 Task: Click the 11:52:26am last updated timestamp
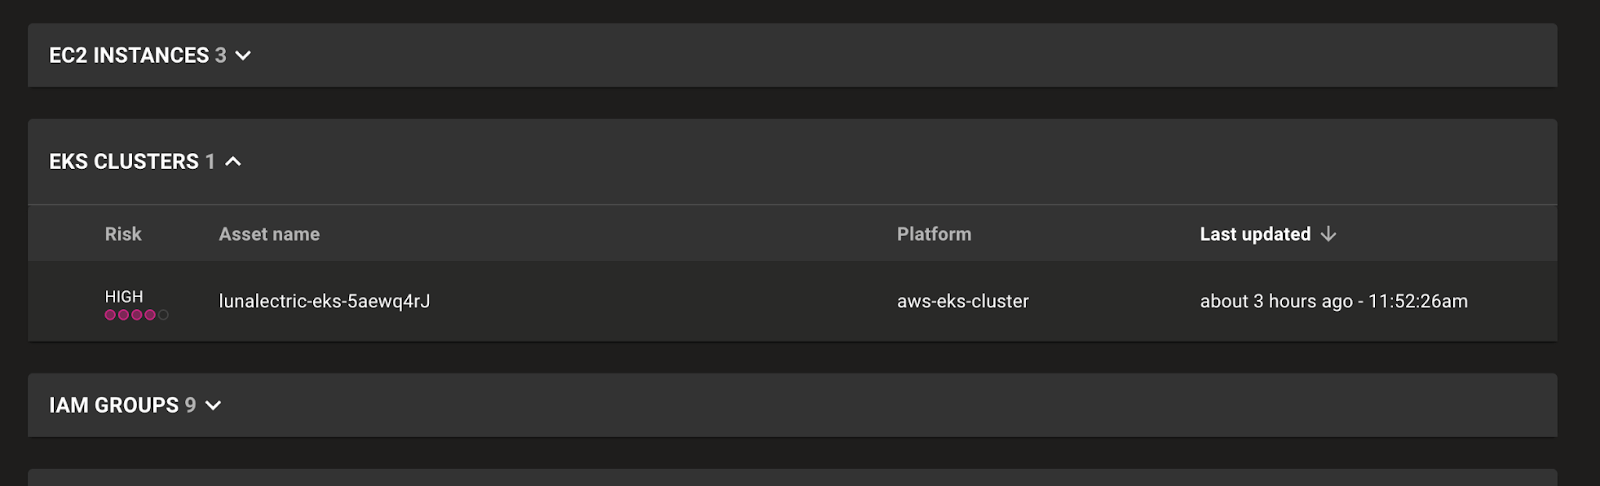[1417, 301]
